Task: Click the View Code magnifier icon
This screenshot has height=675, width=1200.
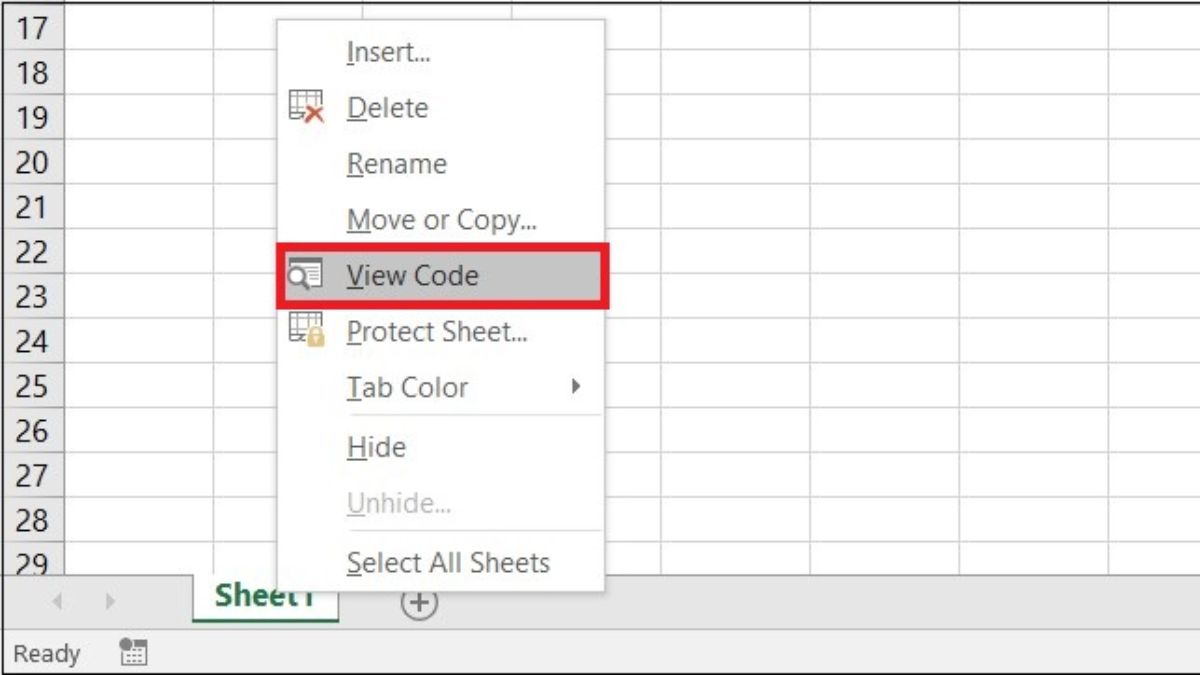Action: click(304, 275)
